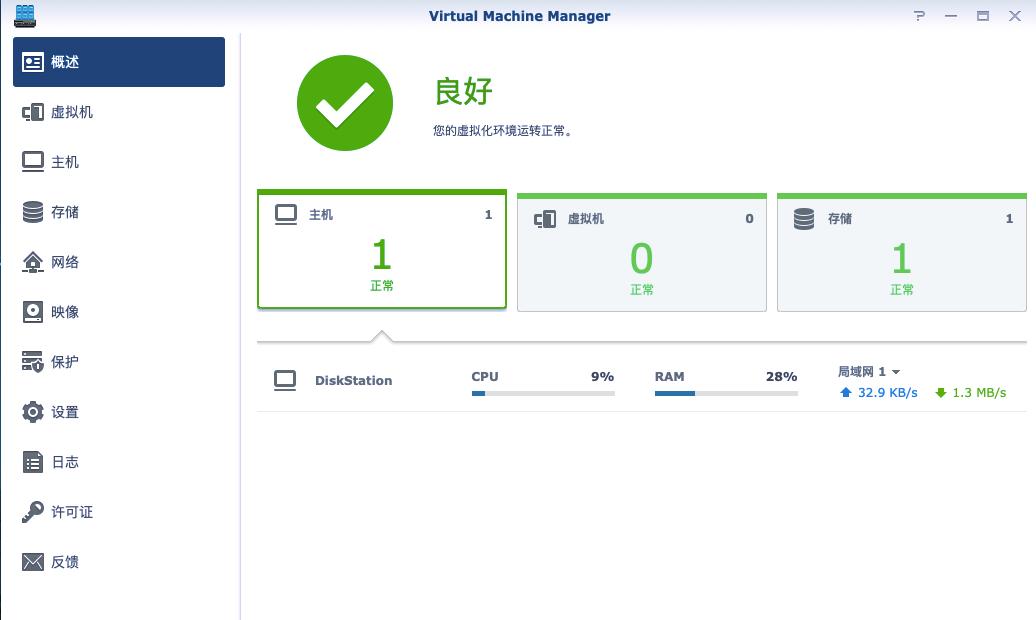Expand the 局域网 1 network dropdown

pos(866,371)
